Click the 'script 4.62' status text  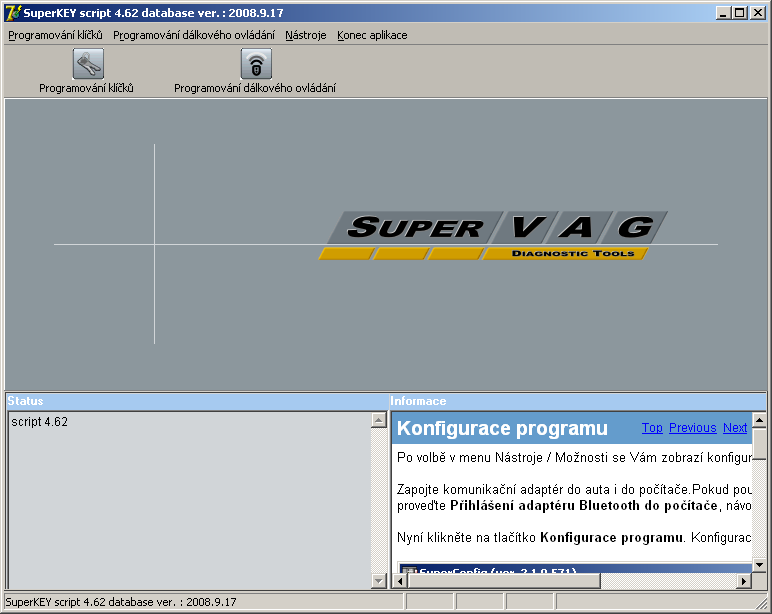tap(39, 422)
